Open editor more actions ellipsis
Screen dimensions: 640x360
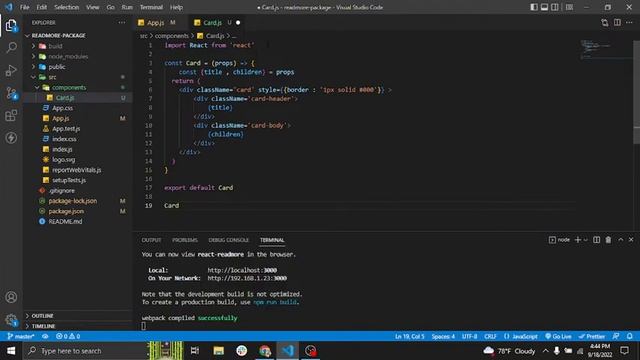pyautogui.click(x=629, y=22)
